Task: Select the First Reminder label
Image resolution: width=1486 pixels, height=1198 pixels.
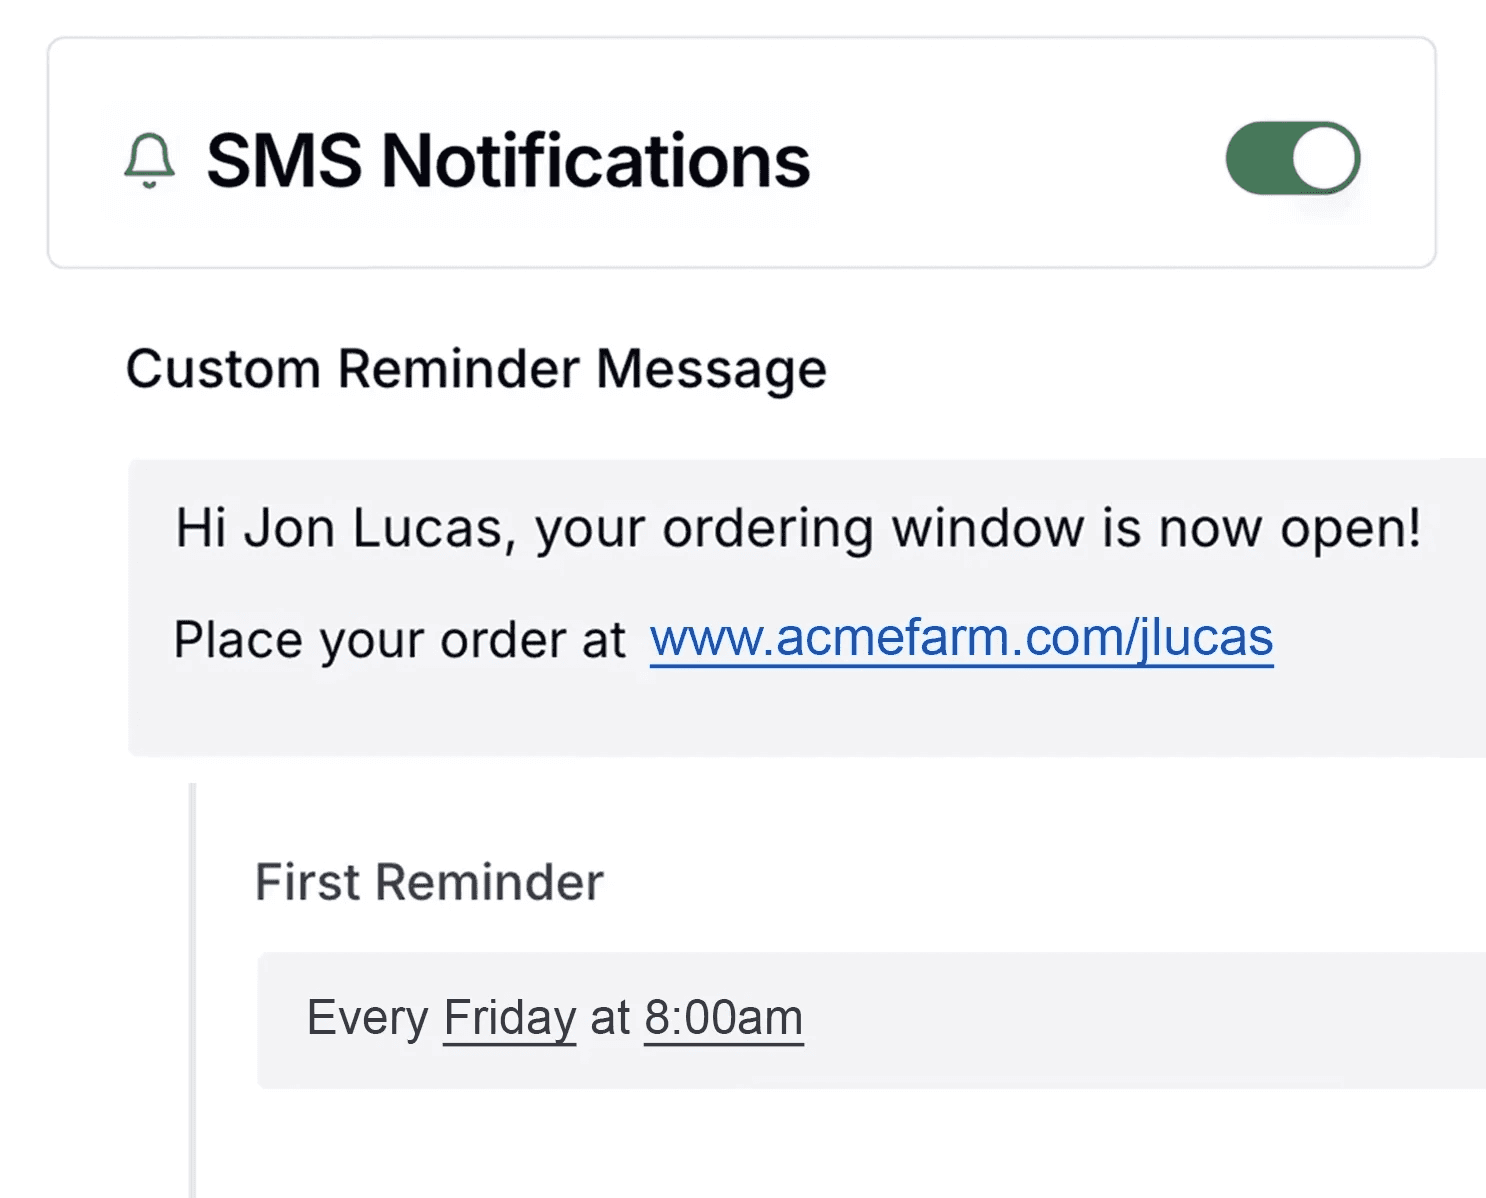Action: coord(429,882)
